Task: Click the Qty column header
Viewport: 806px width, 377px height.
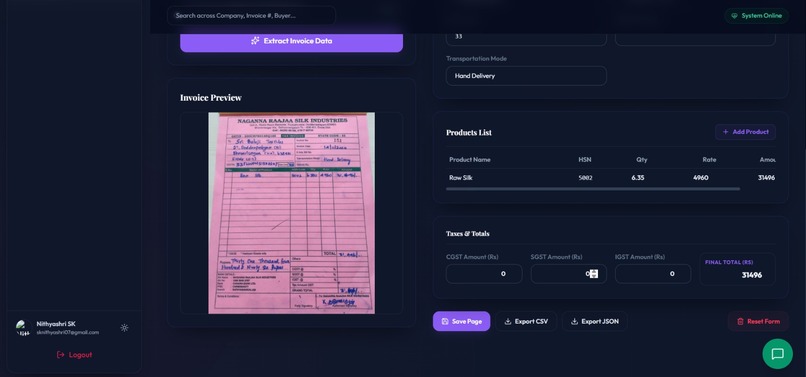Action: point(642,159)
